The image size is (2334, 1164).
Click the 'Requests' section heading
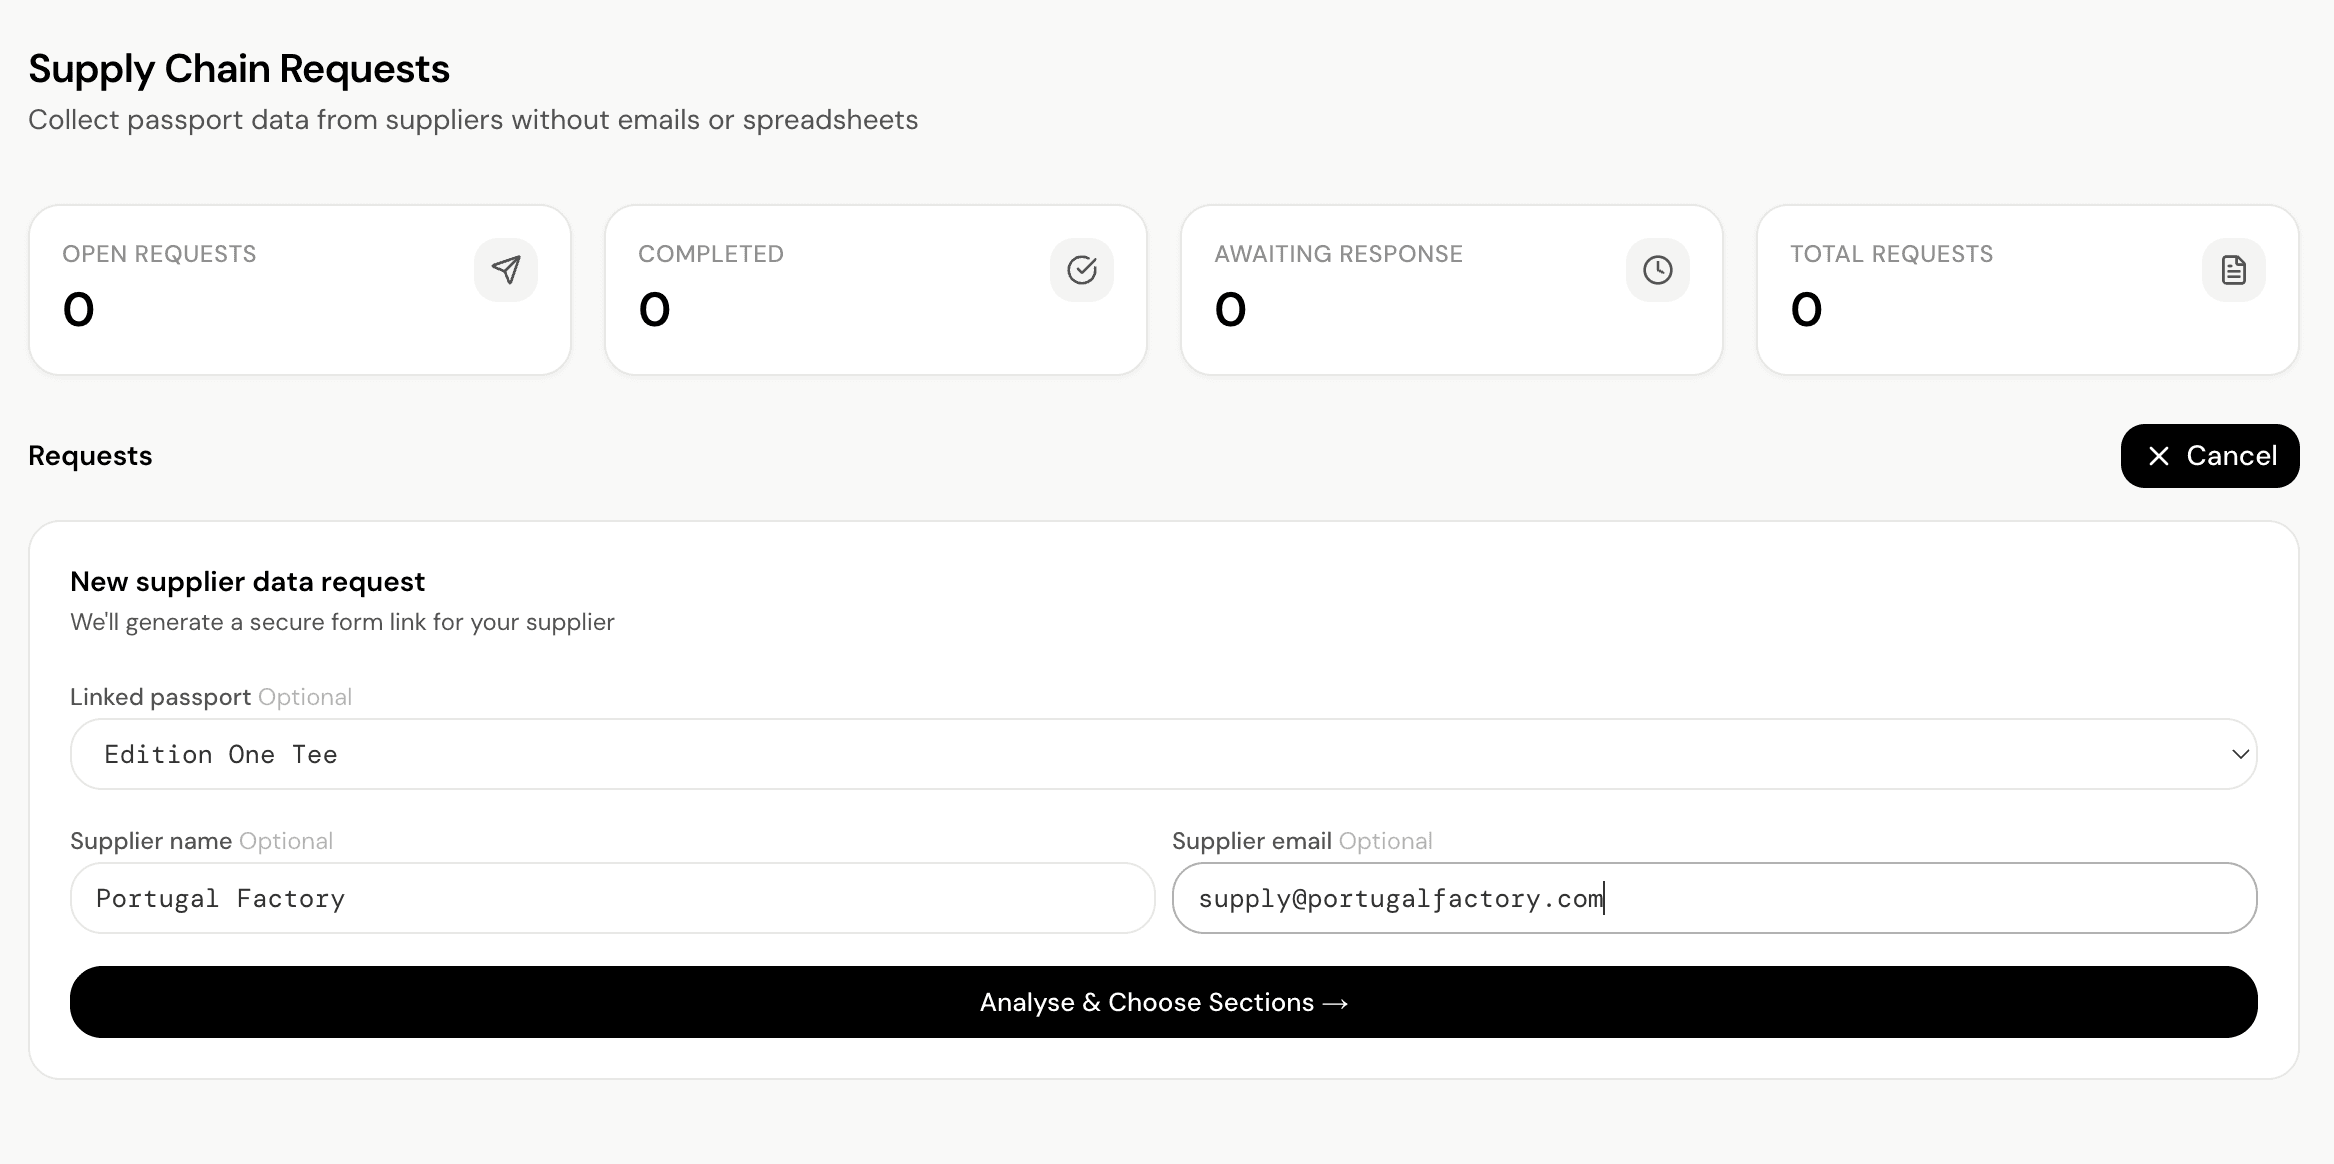tap(90, 456)
